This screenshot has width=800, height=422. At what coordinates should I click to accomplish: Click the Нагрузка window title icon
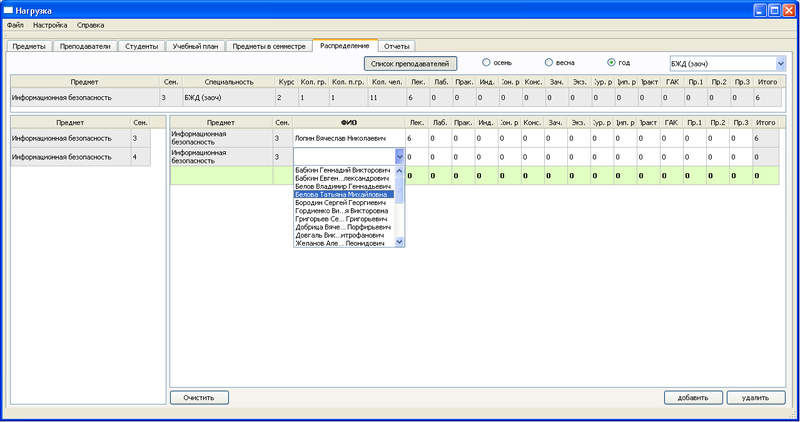[8, 10]
